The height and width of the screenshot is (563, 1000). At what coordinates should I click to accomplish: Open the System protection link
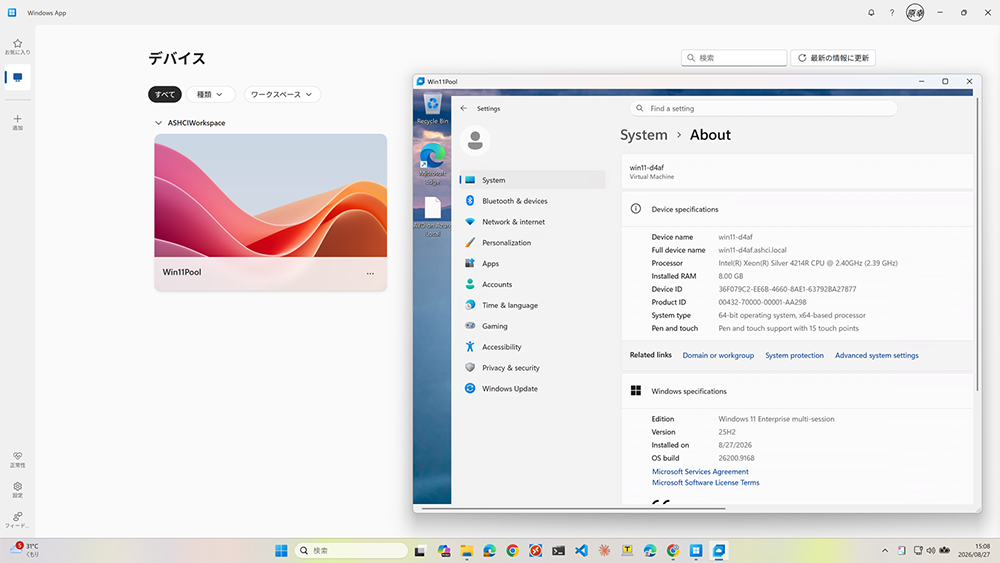pyautogui.click(x=794, y=356)
